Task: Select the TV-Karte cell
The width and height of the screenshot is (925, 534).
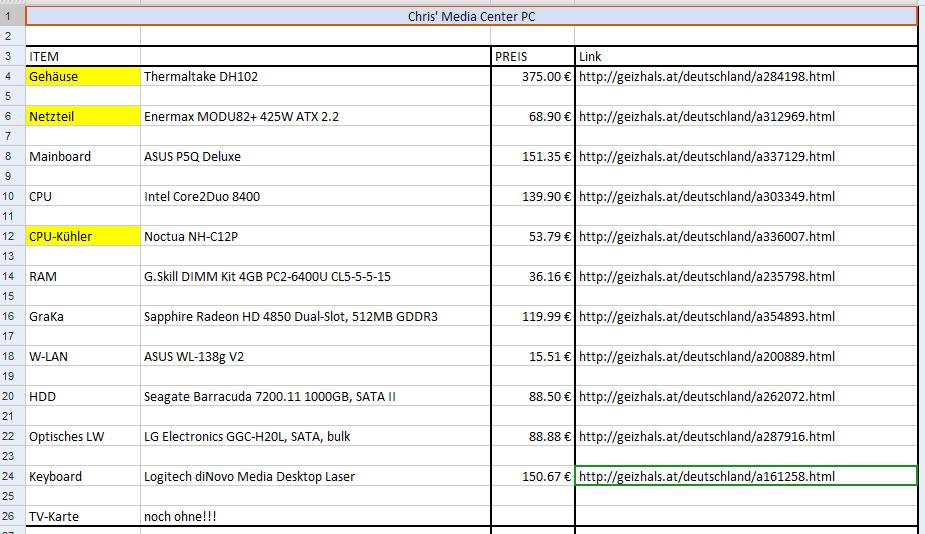Action: [83, 516]
